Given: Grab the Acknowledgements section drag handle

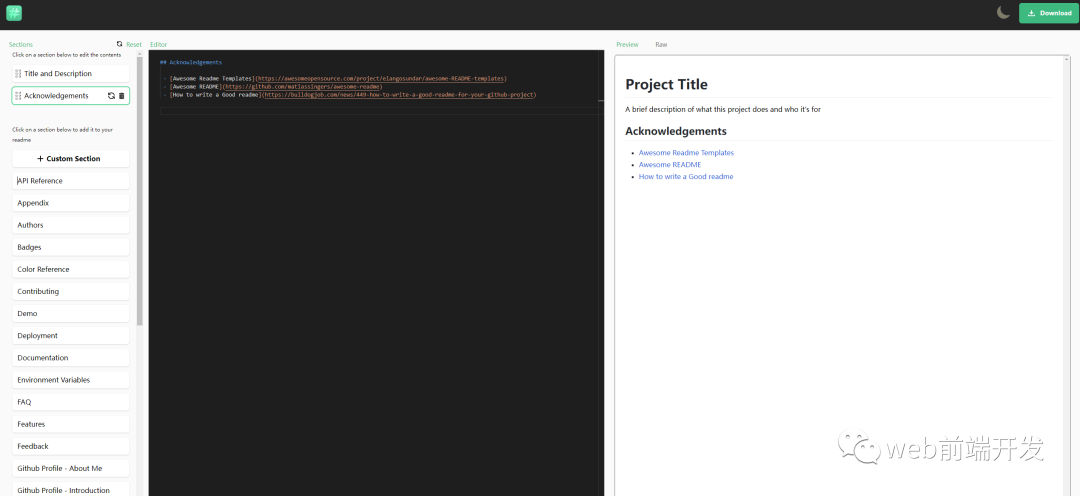Looking at the screenshot, I should click(19, 96).
